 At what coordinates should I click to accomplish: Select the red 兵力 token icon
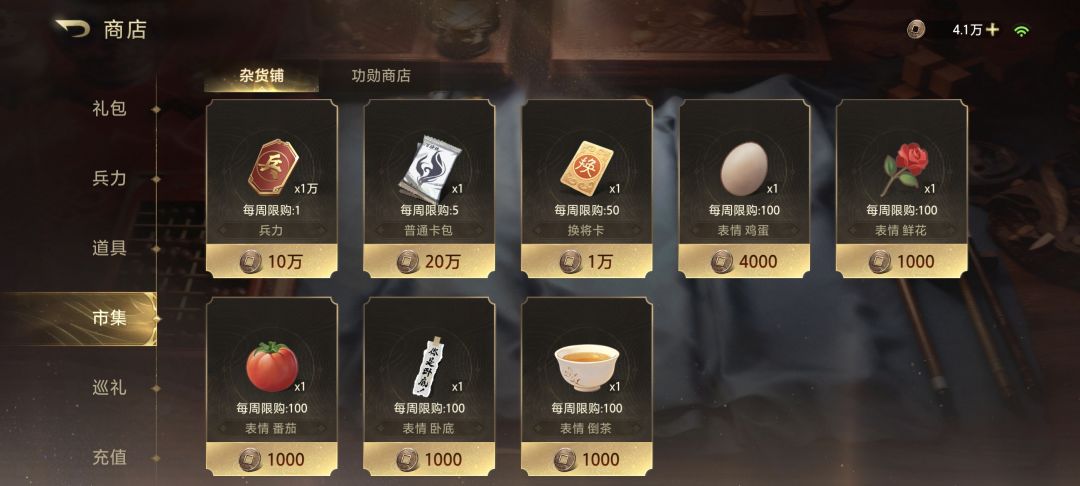[273, 167]
